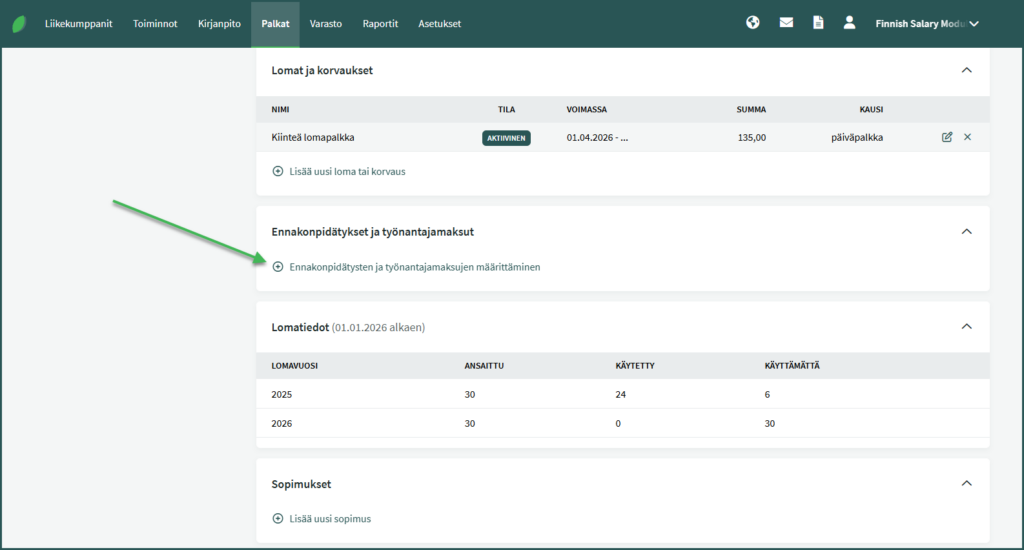Open the envelope messages icon

786,23
